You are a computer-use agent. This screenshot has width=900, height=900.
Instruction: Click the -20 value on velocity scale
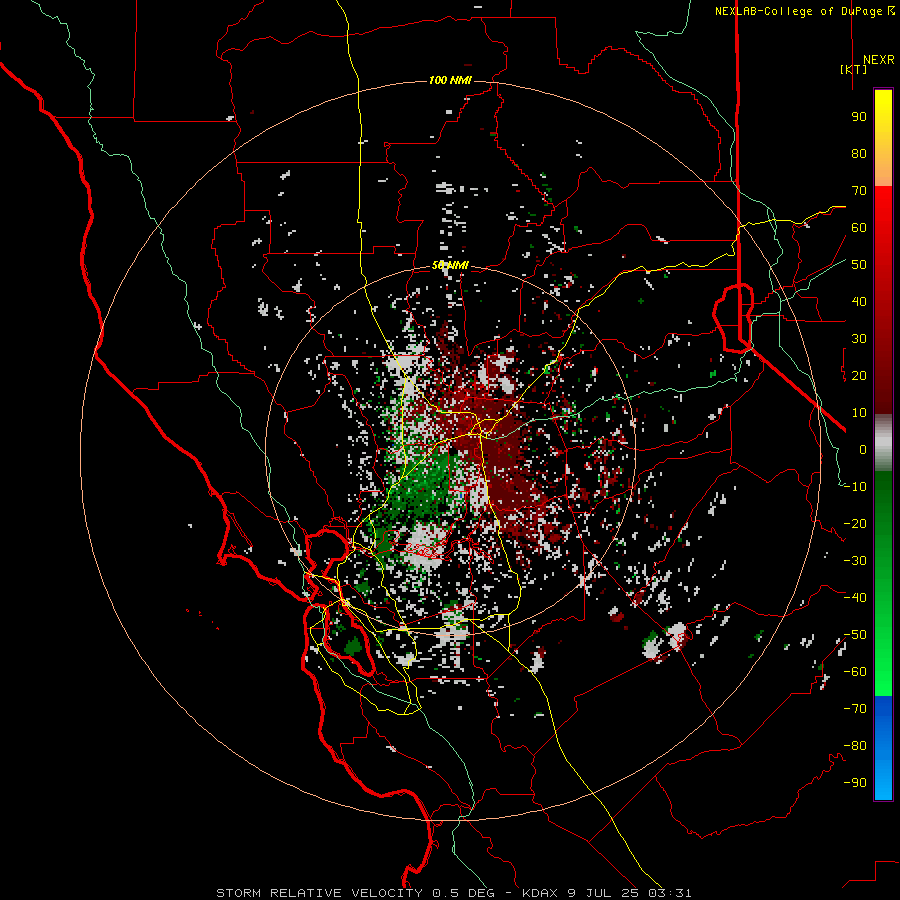pyautogui.click(x=855, y=524)
